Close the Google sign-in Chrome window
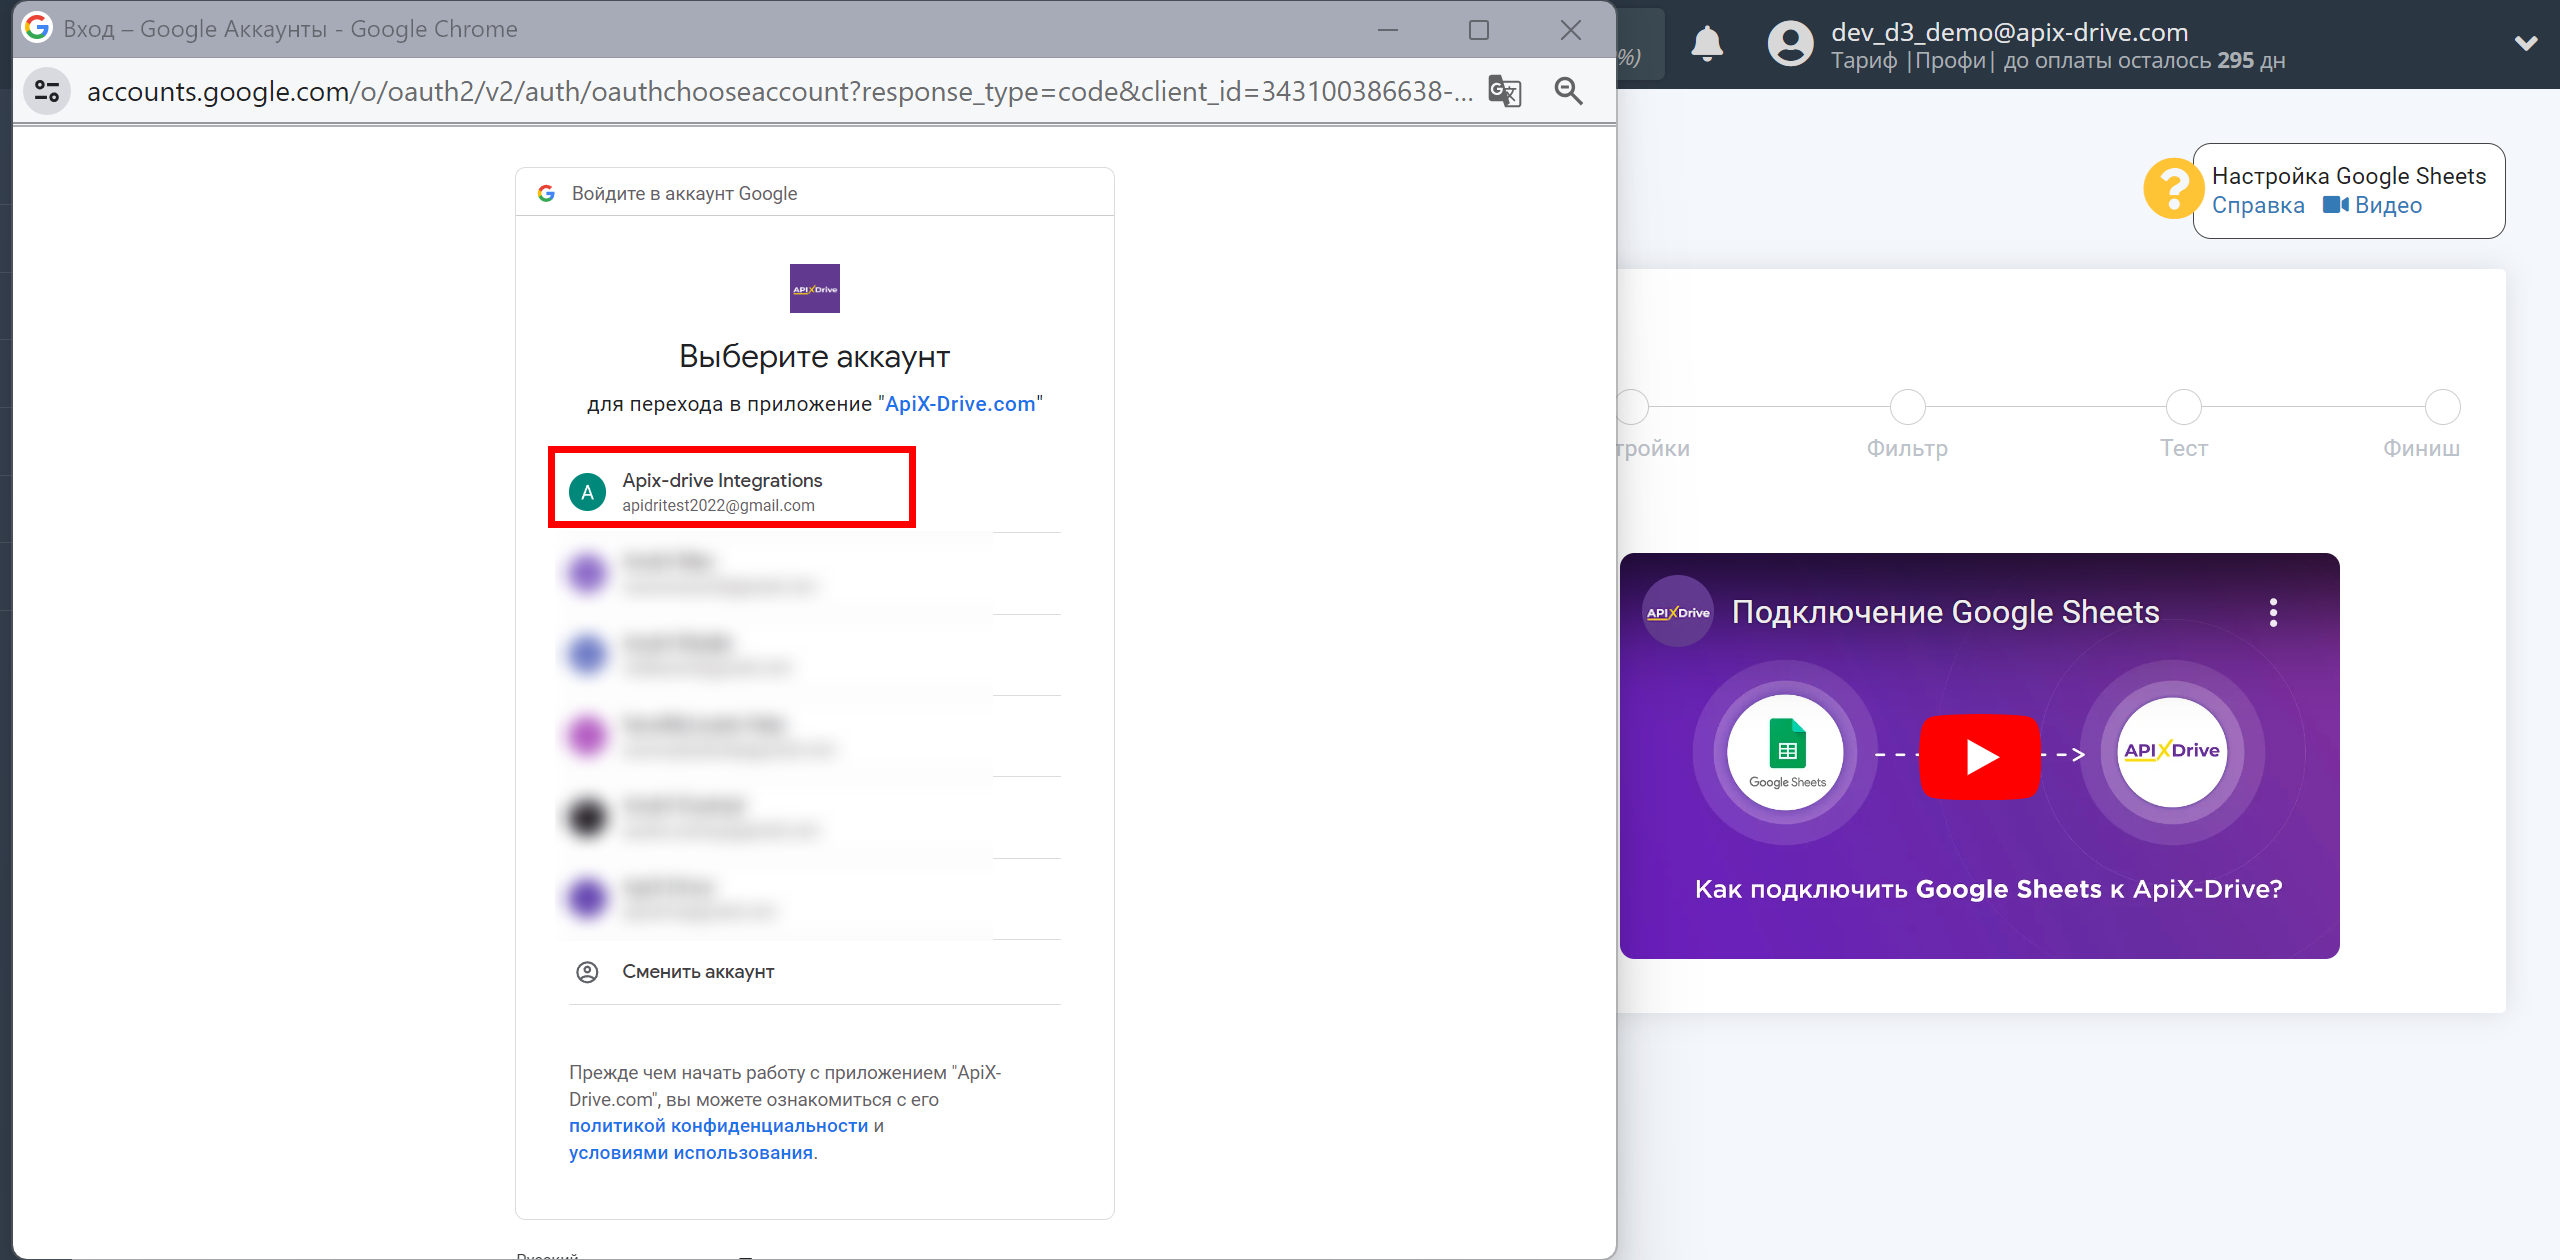 1570,30
